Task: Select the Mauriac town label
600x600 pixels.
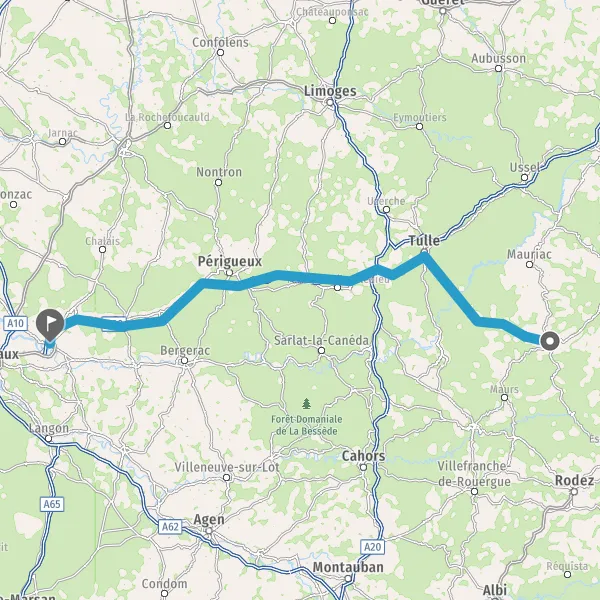Action: pos(529,254)
